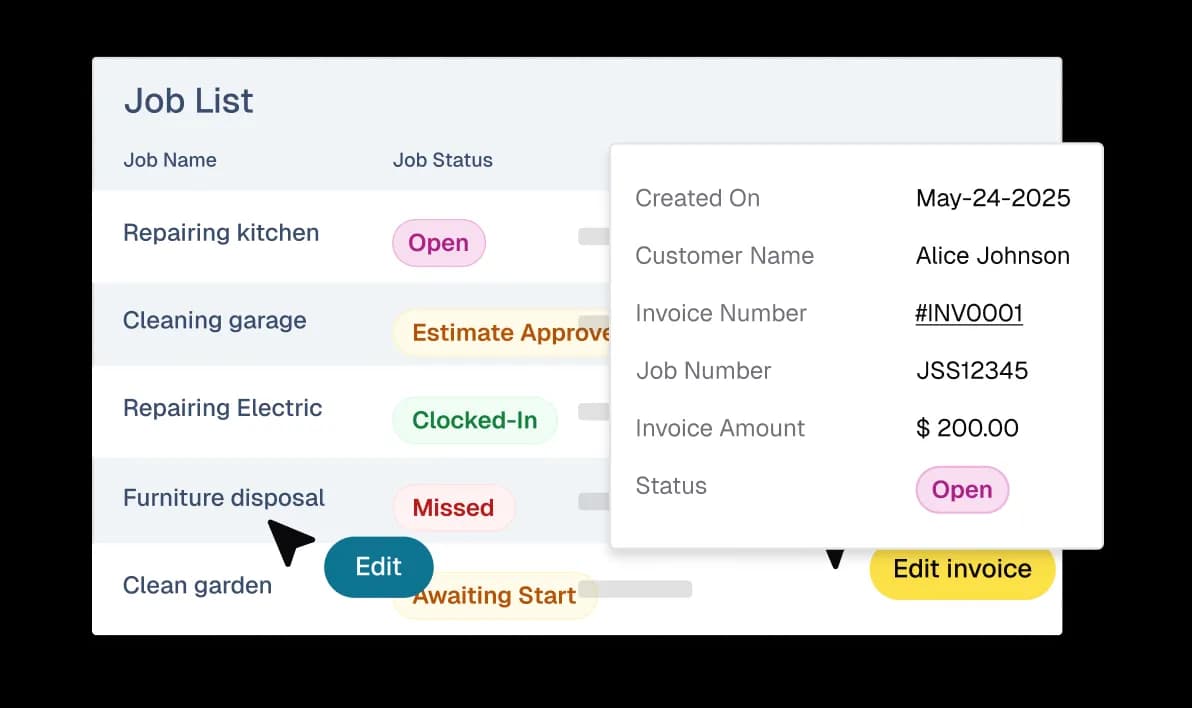This screenshot has height=708, width=1192.
Task: Sort by the Job Status column header
Action: click(442, 160)
